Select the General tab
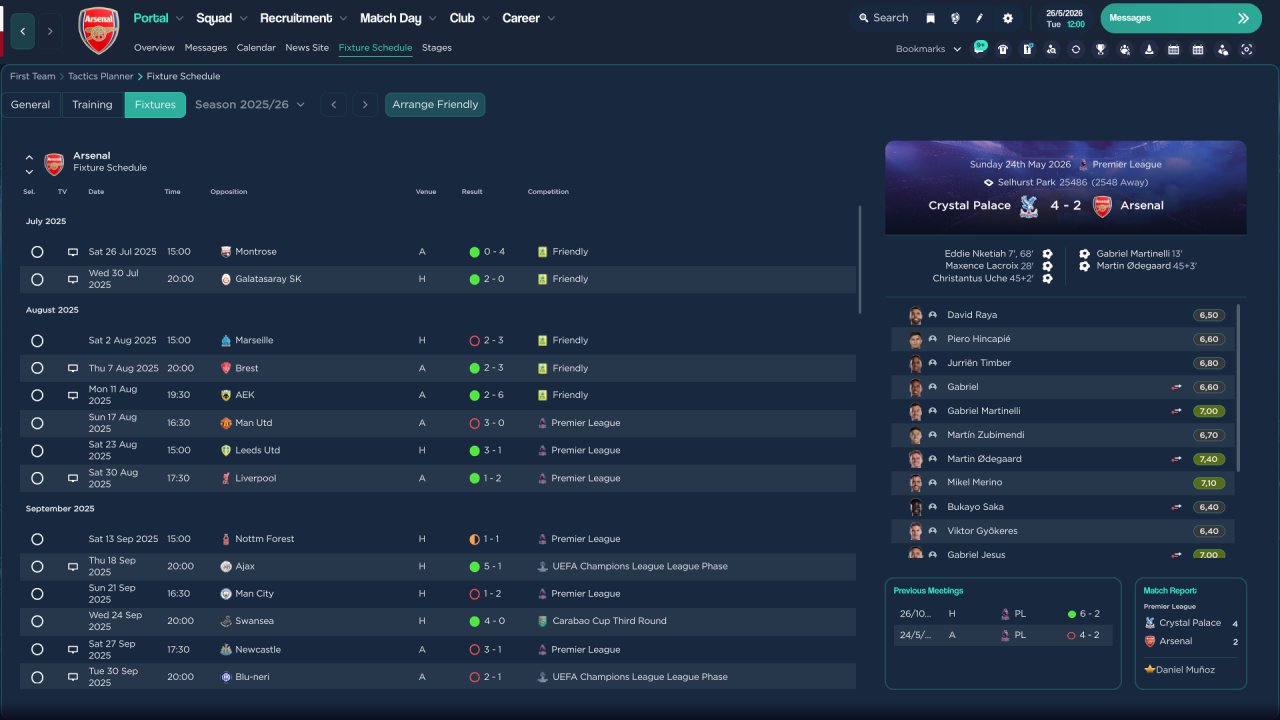1280x720 pixels. click(31, 105)
